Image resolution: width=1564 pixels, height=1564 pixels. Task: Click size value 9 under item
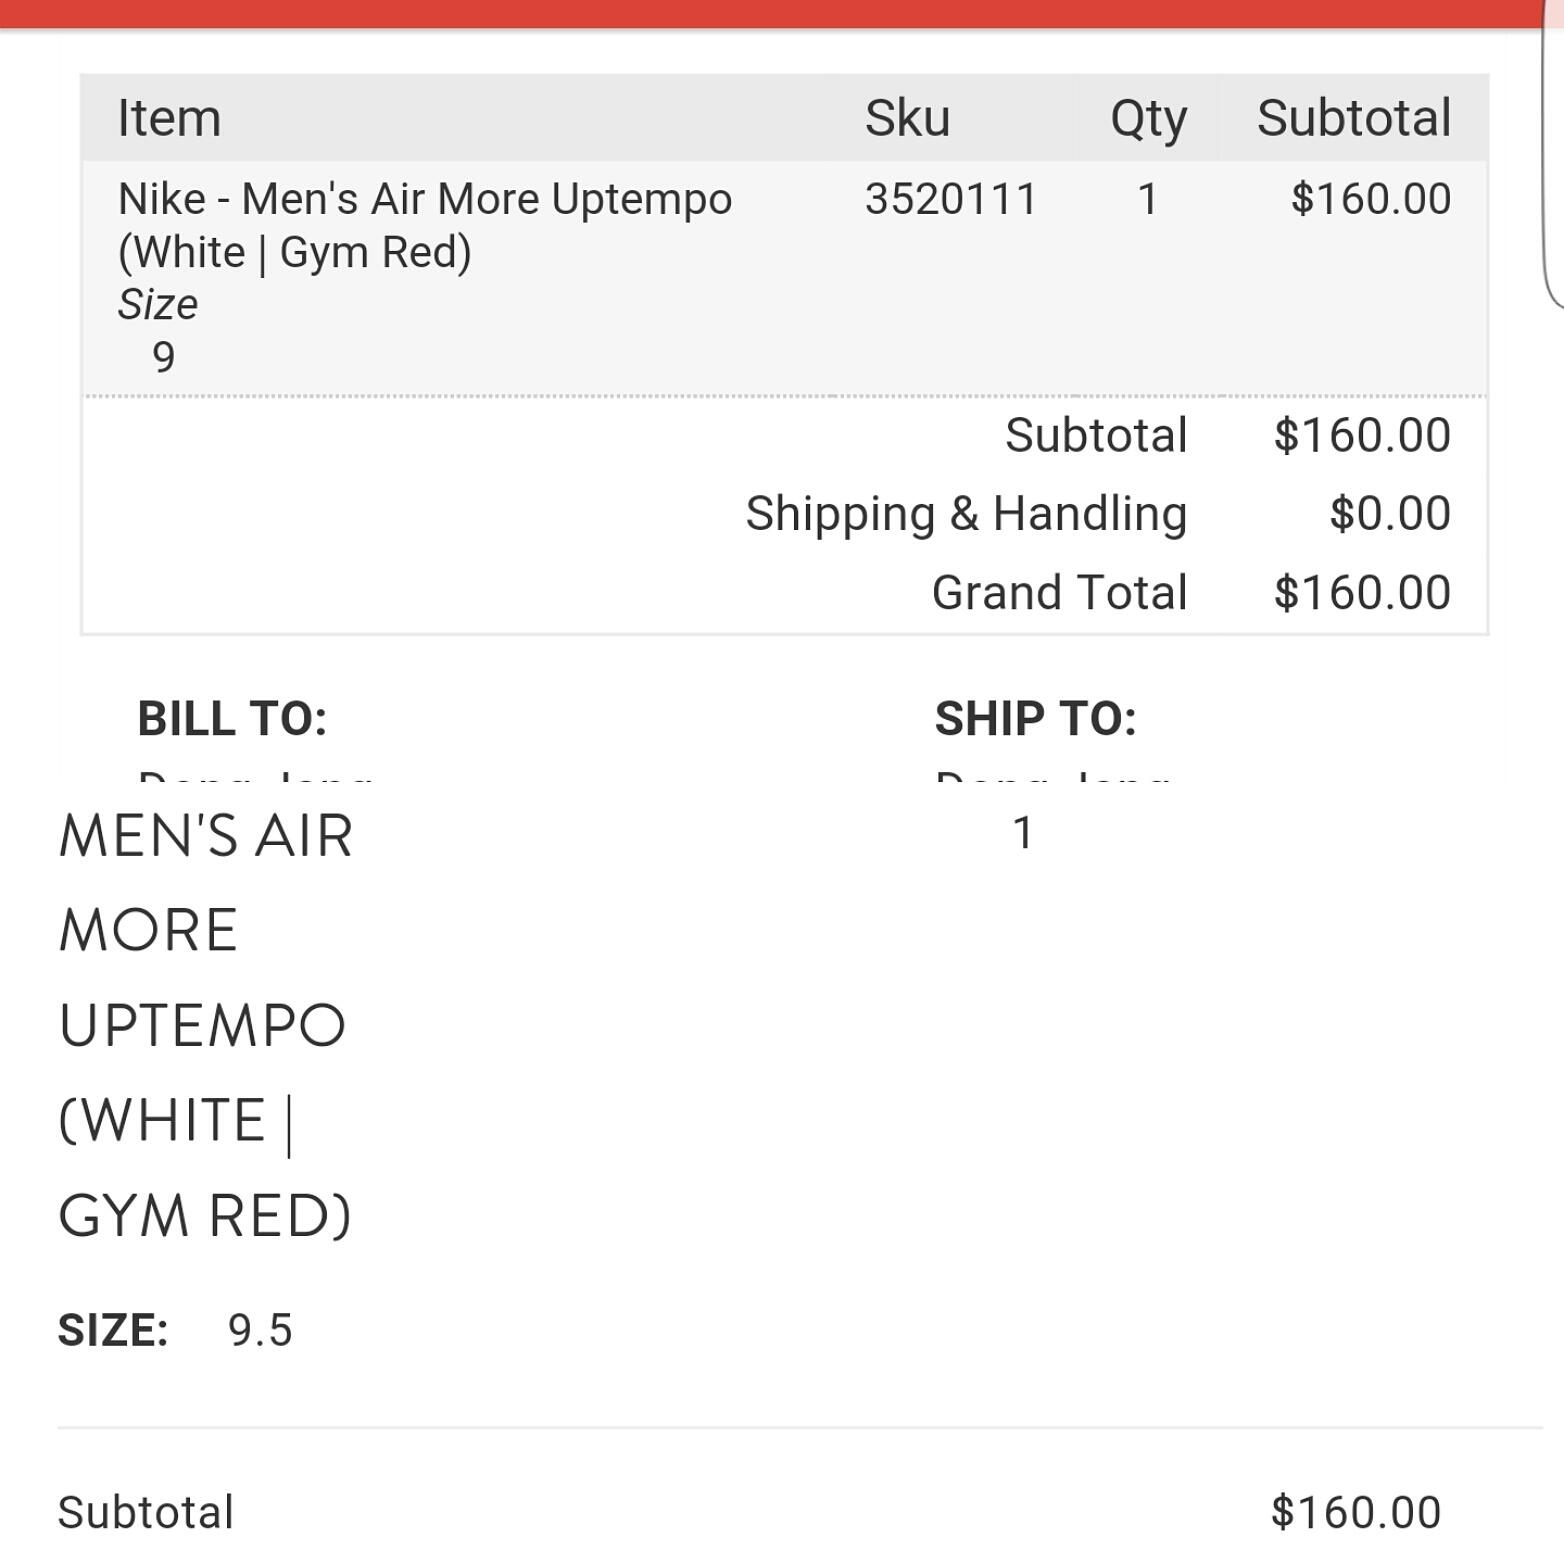tap(163, 357)
